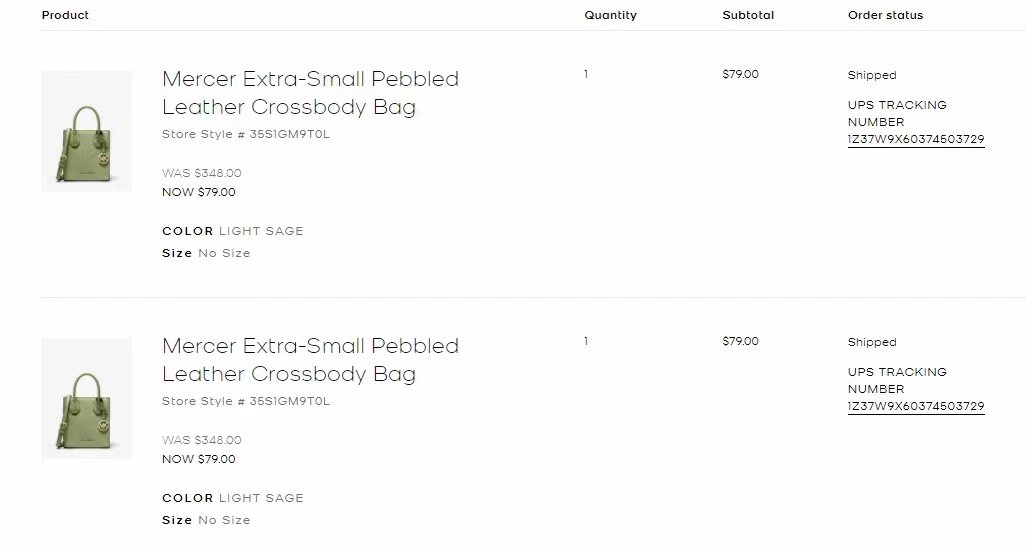Click the Subtotal column header
This screenshot has height=553, width=1026.
(x=748, y=15)
